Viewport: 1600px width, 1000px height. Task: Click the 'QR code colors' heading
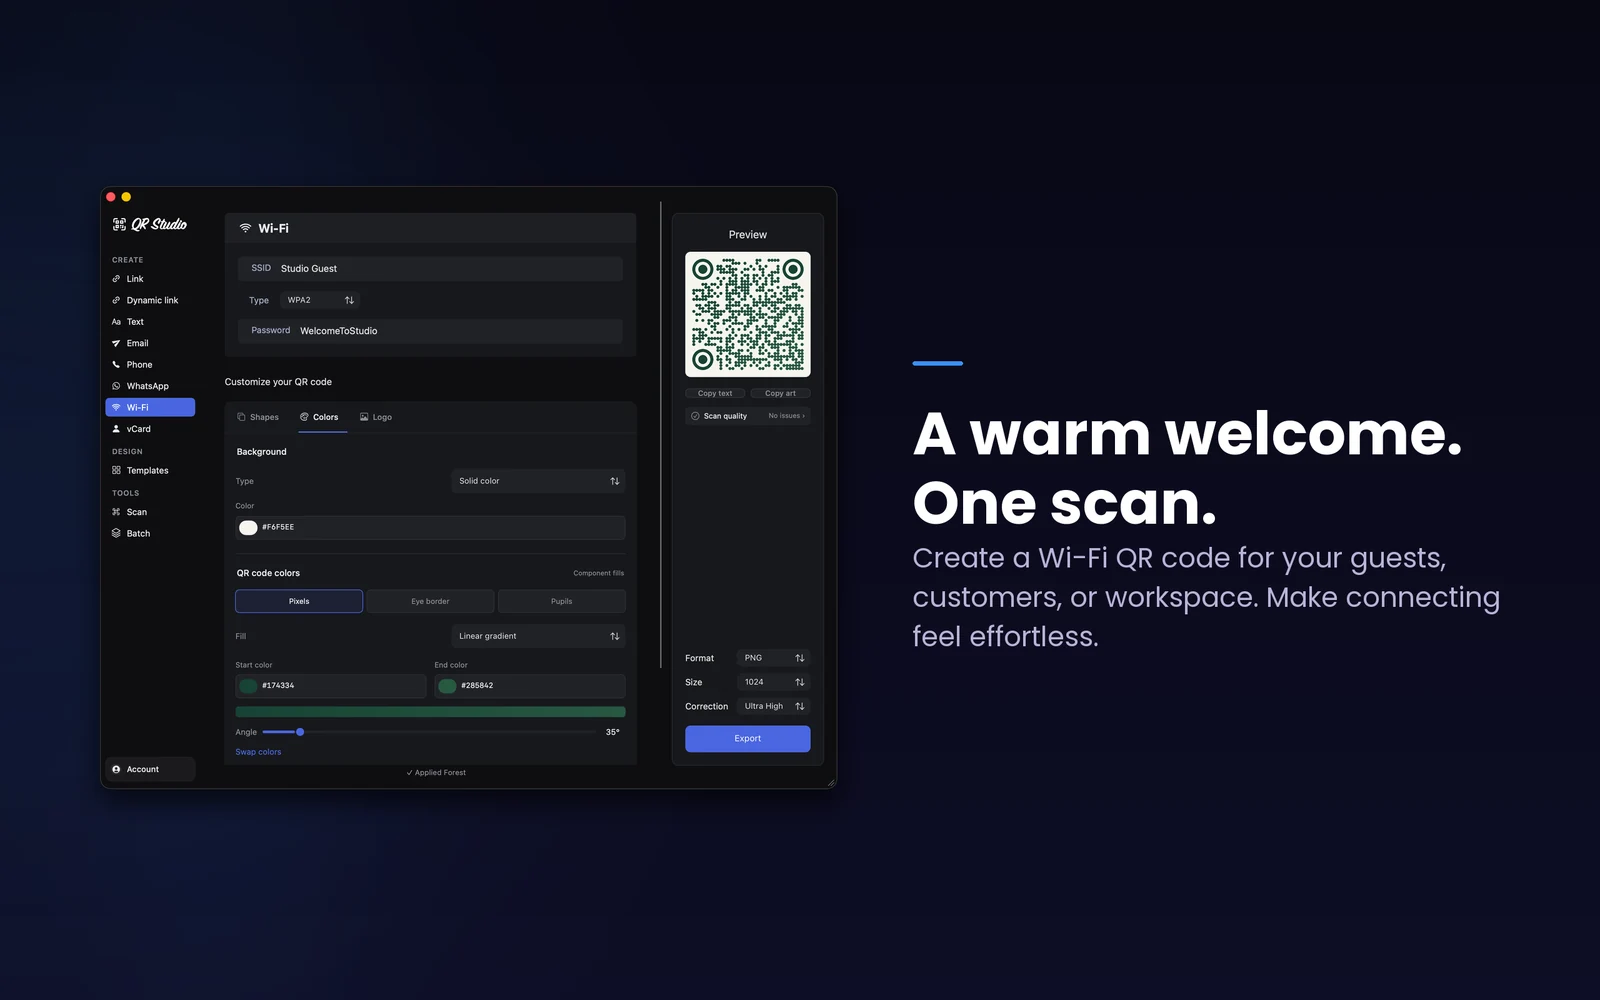click(x=268, y=573)
